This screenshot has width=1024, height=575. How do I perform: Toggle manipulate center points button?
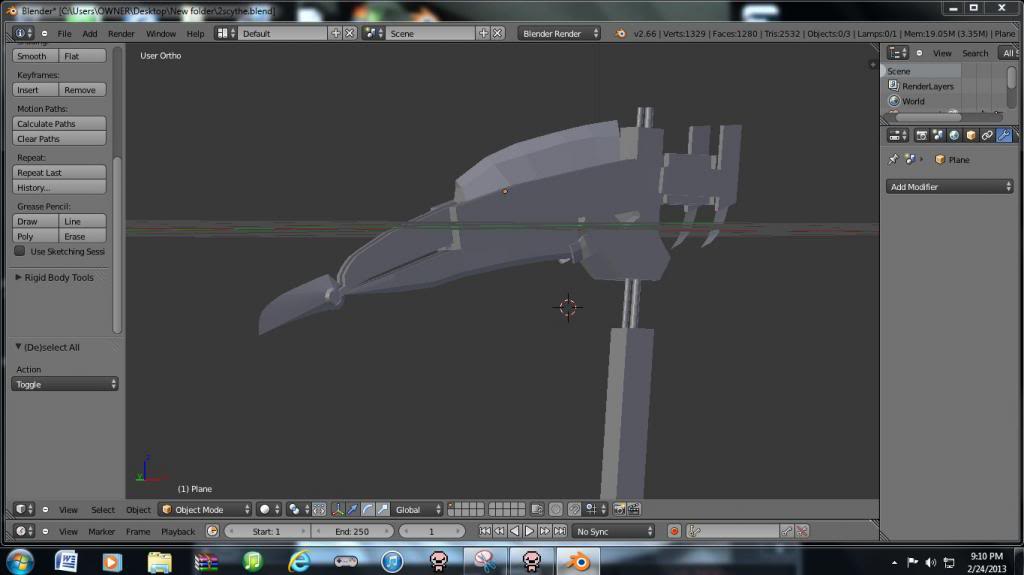coord(319,510)
